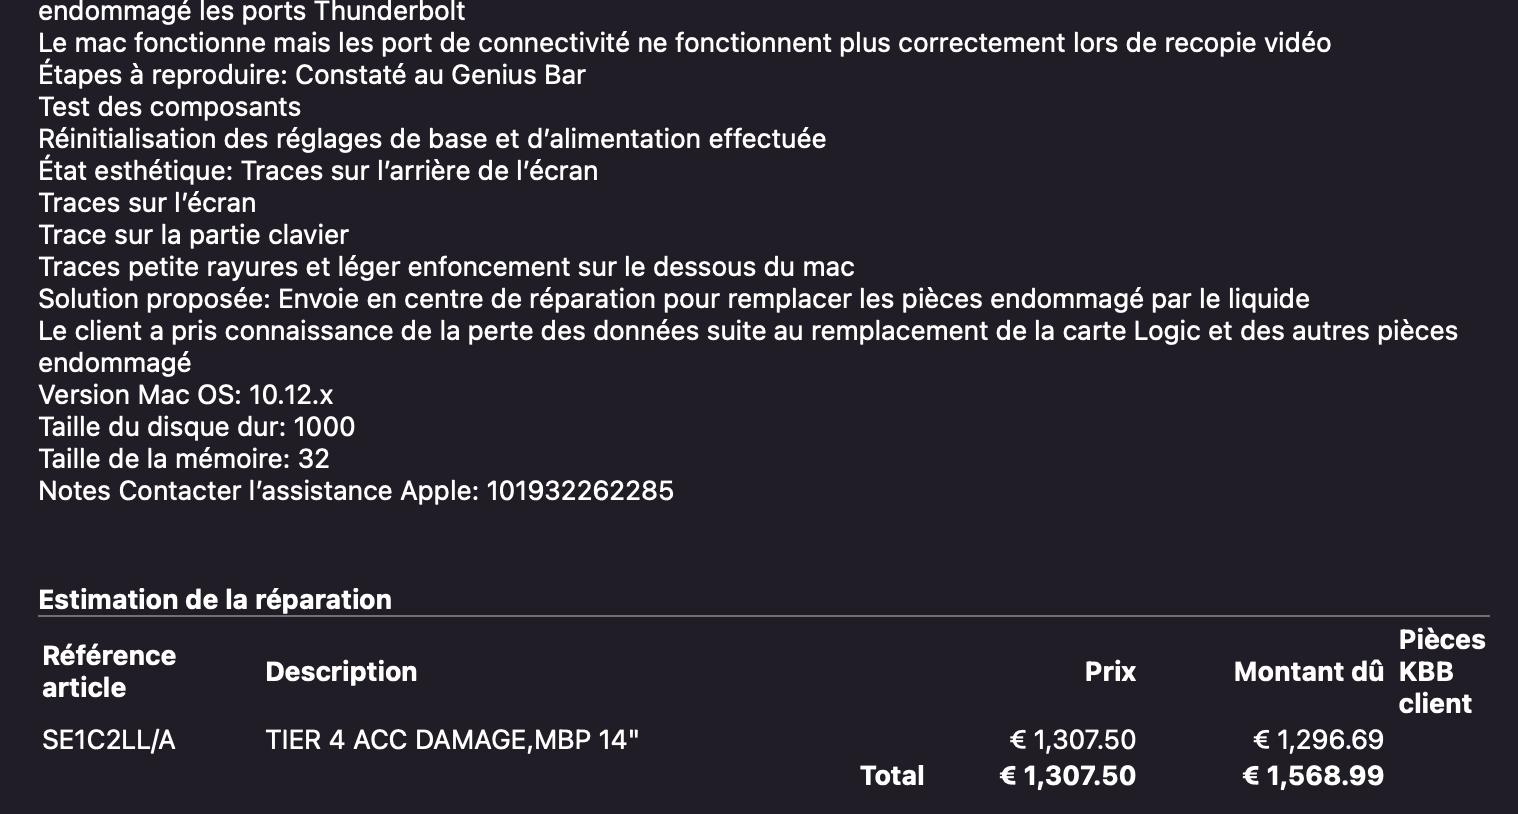Viewport: 1518px width, 814px height.
Task: Click the "Solution proposée" line
Action: 673,299
